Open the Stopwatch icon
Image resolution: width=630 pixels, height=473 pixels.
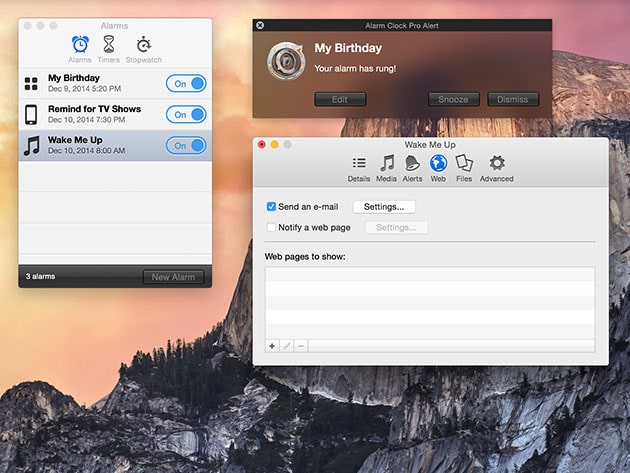[143, 44]
